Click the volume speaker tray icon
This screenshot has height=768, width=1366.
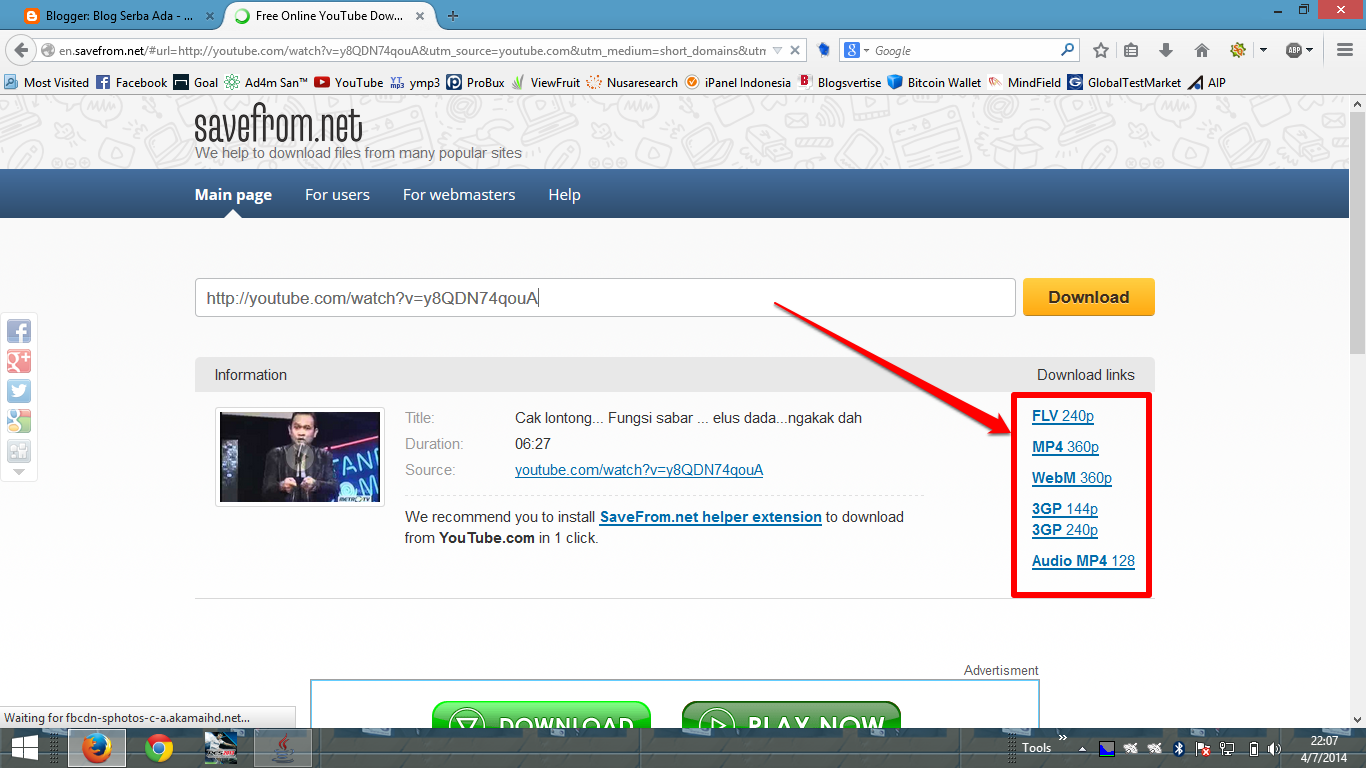(1274, 748)
